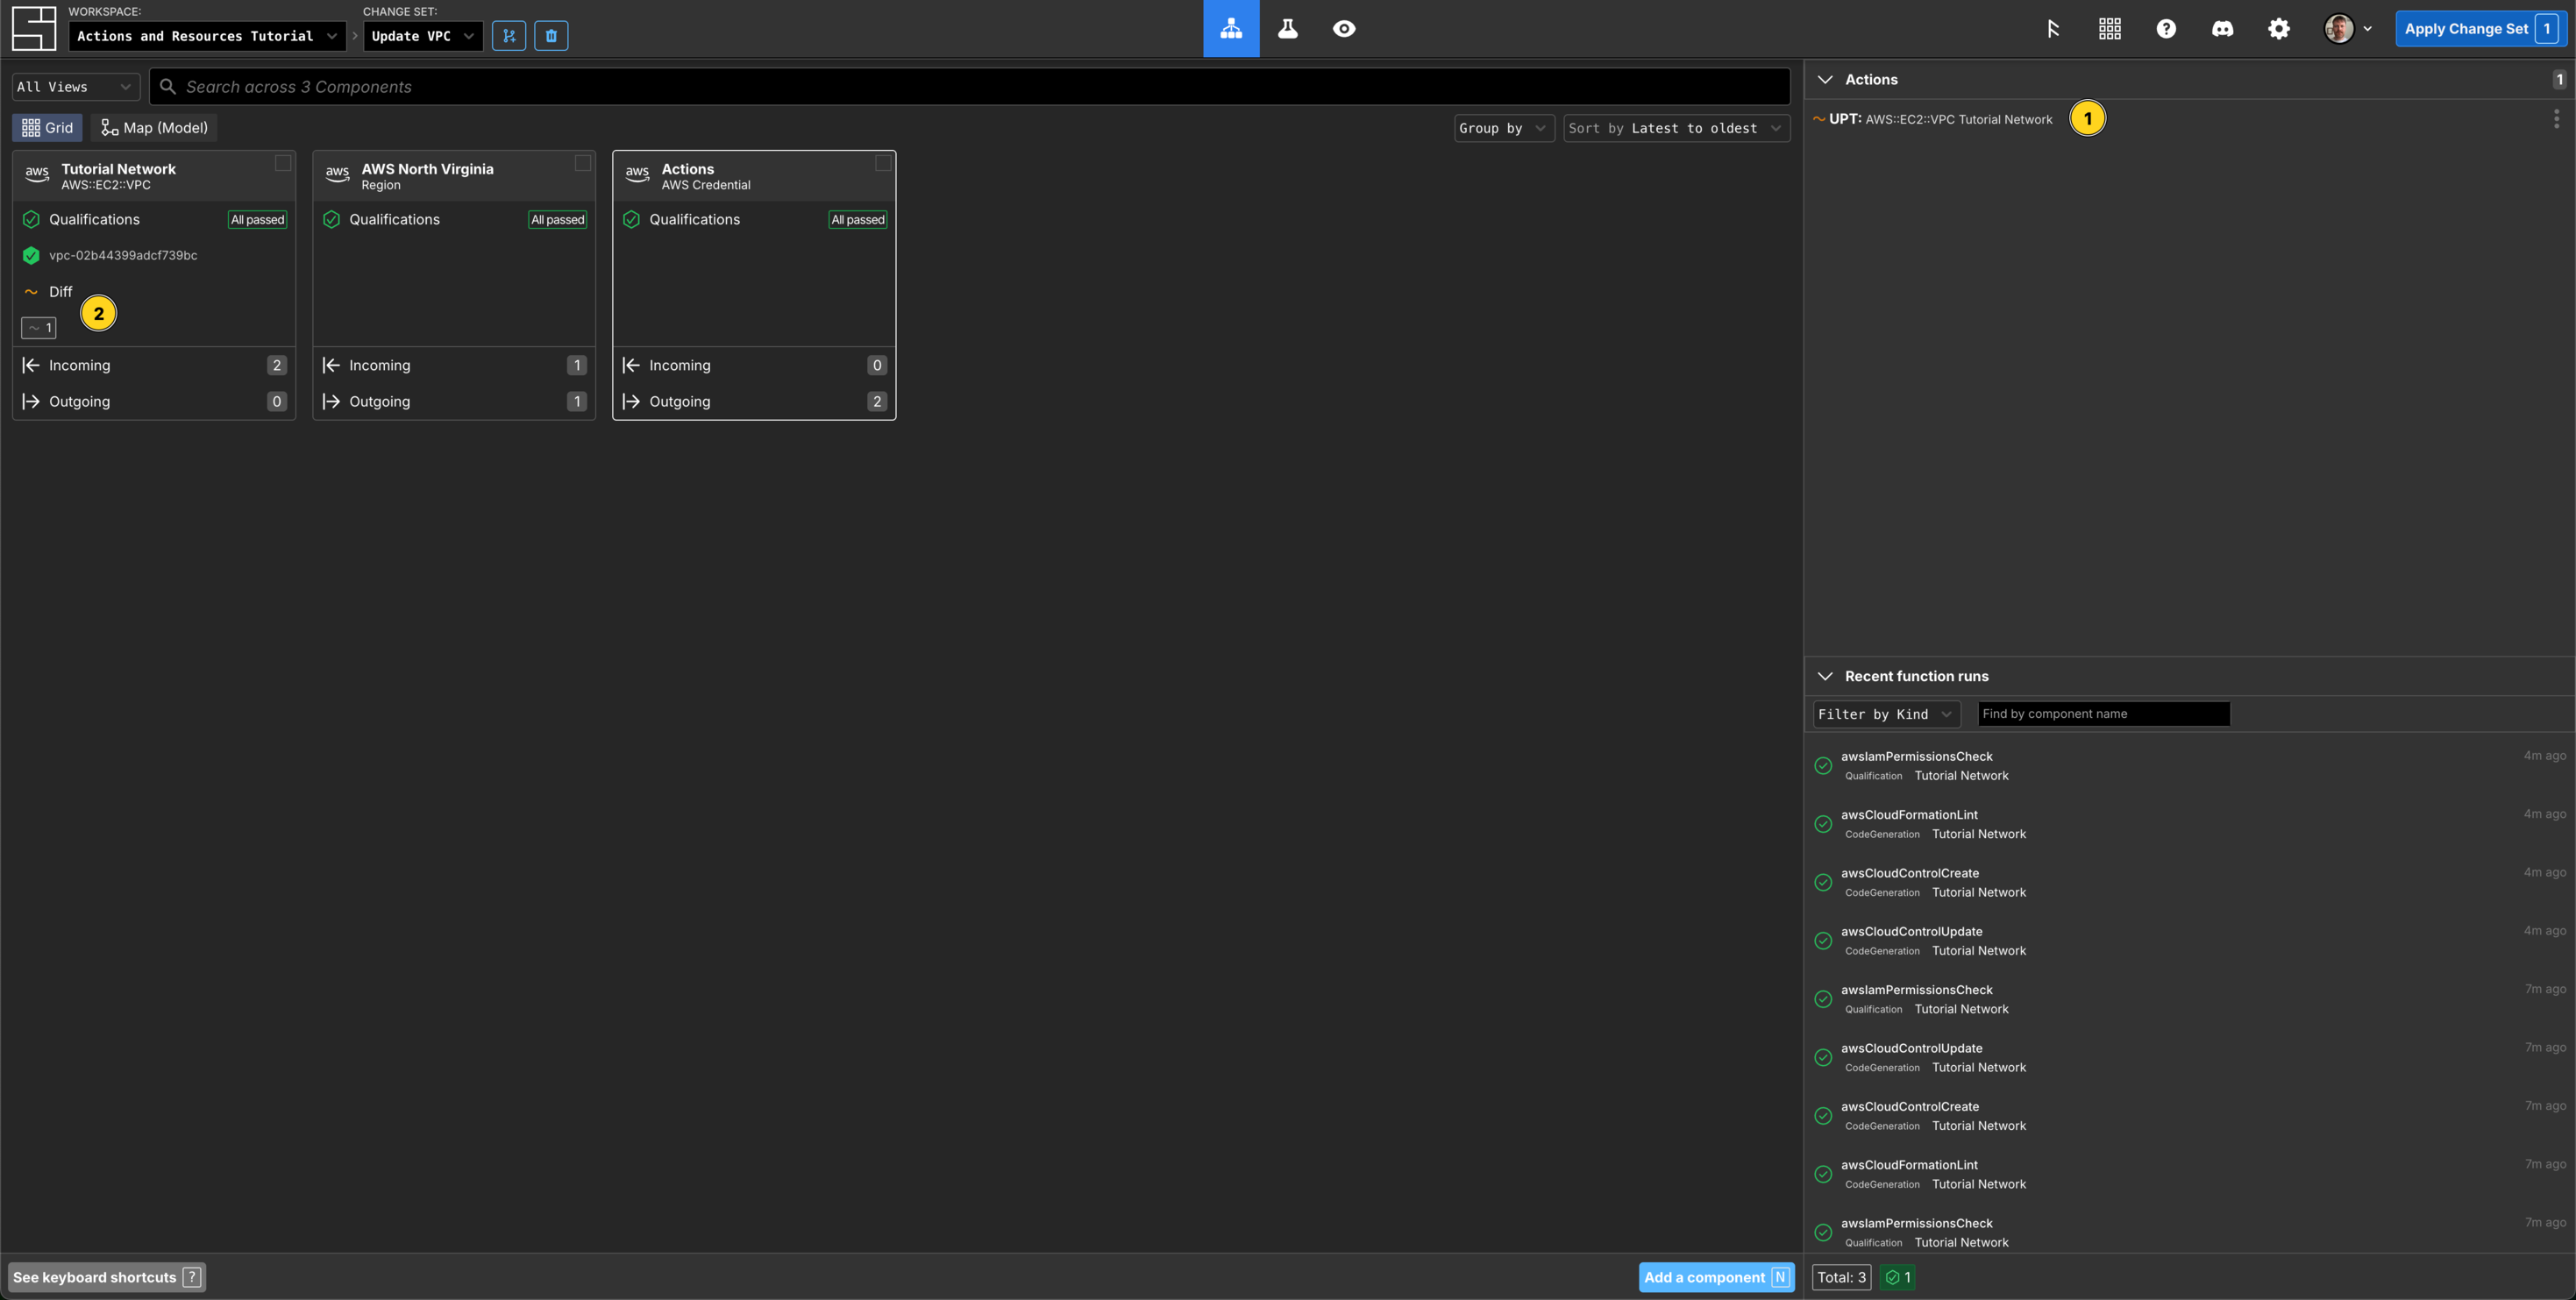The height and width of the screenshot is (1300, 2576).
Task: Click All passed badge on AWS North Virginia
Action: point(558,220)
